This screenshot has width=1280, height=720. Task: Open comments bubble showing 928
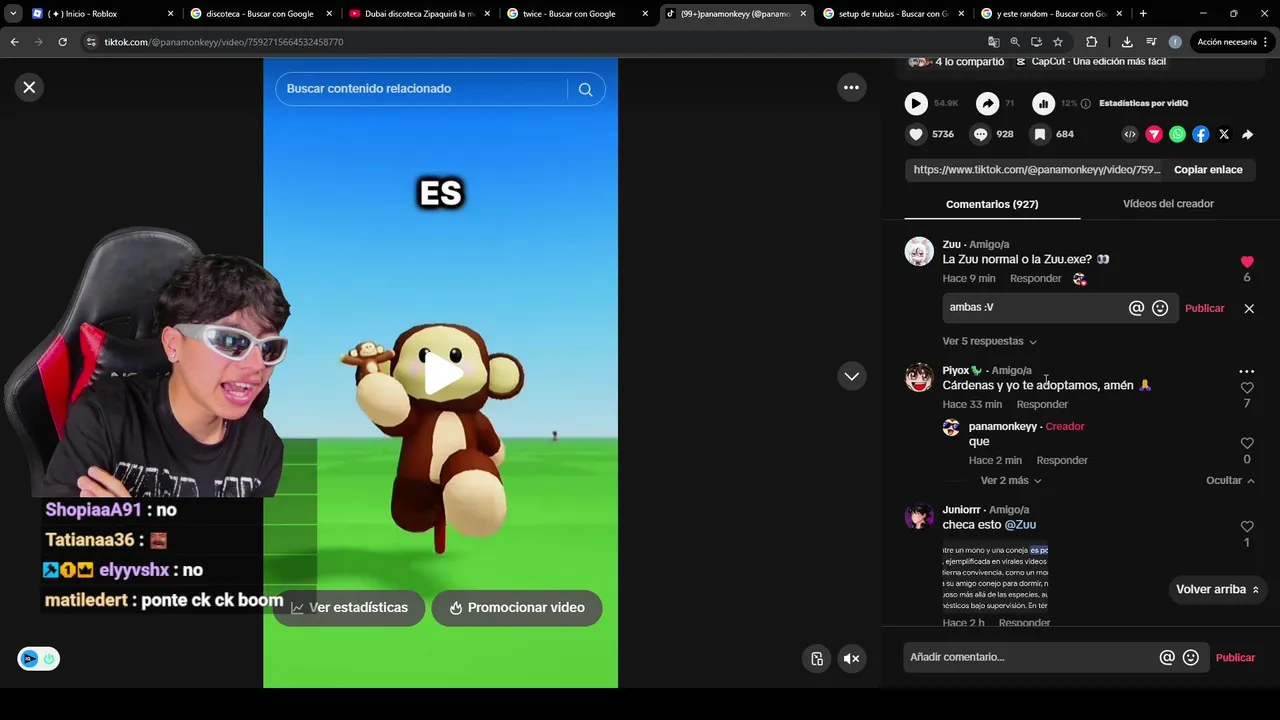click(981, 134)
